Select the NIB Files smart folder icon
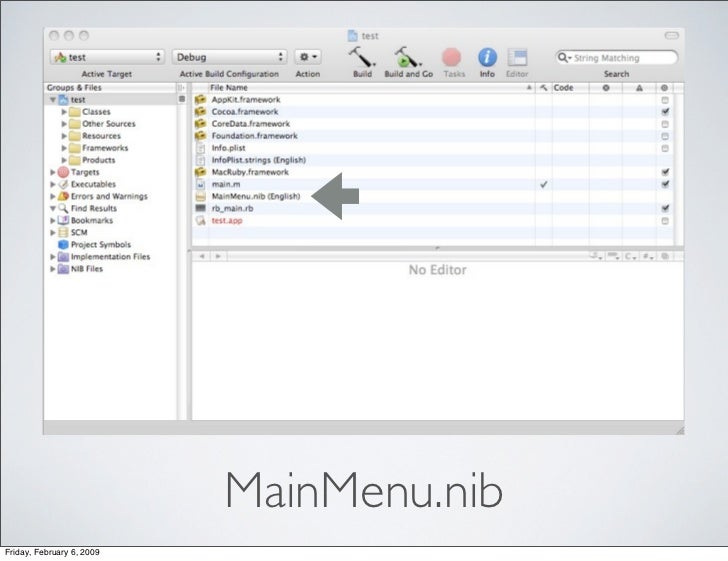Viewport: 728px width, 561px height. 64,268
